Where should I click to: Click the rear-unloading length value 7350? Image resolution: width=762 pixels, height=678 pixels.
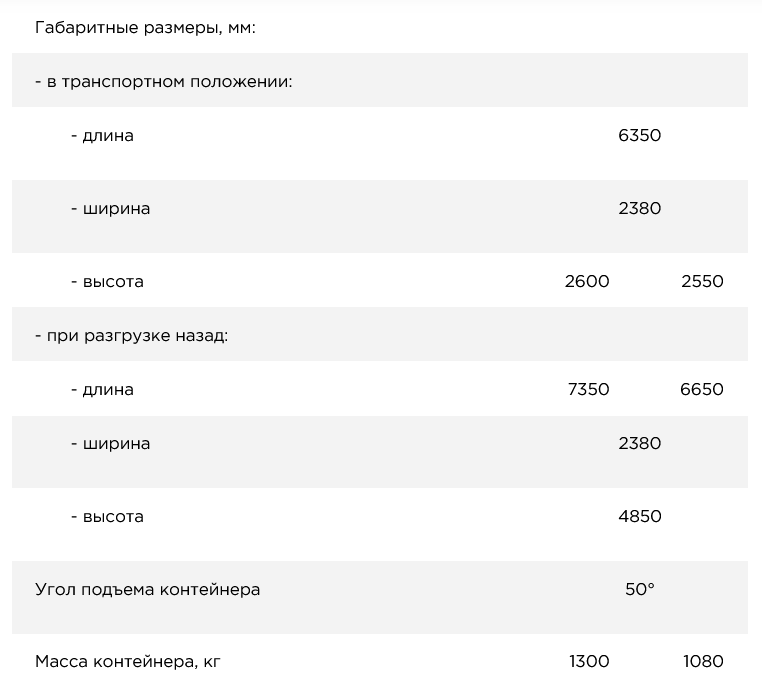pos(588,389)
